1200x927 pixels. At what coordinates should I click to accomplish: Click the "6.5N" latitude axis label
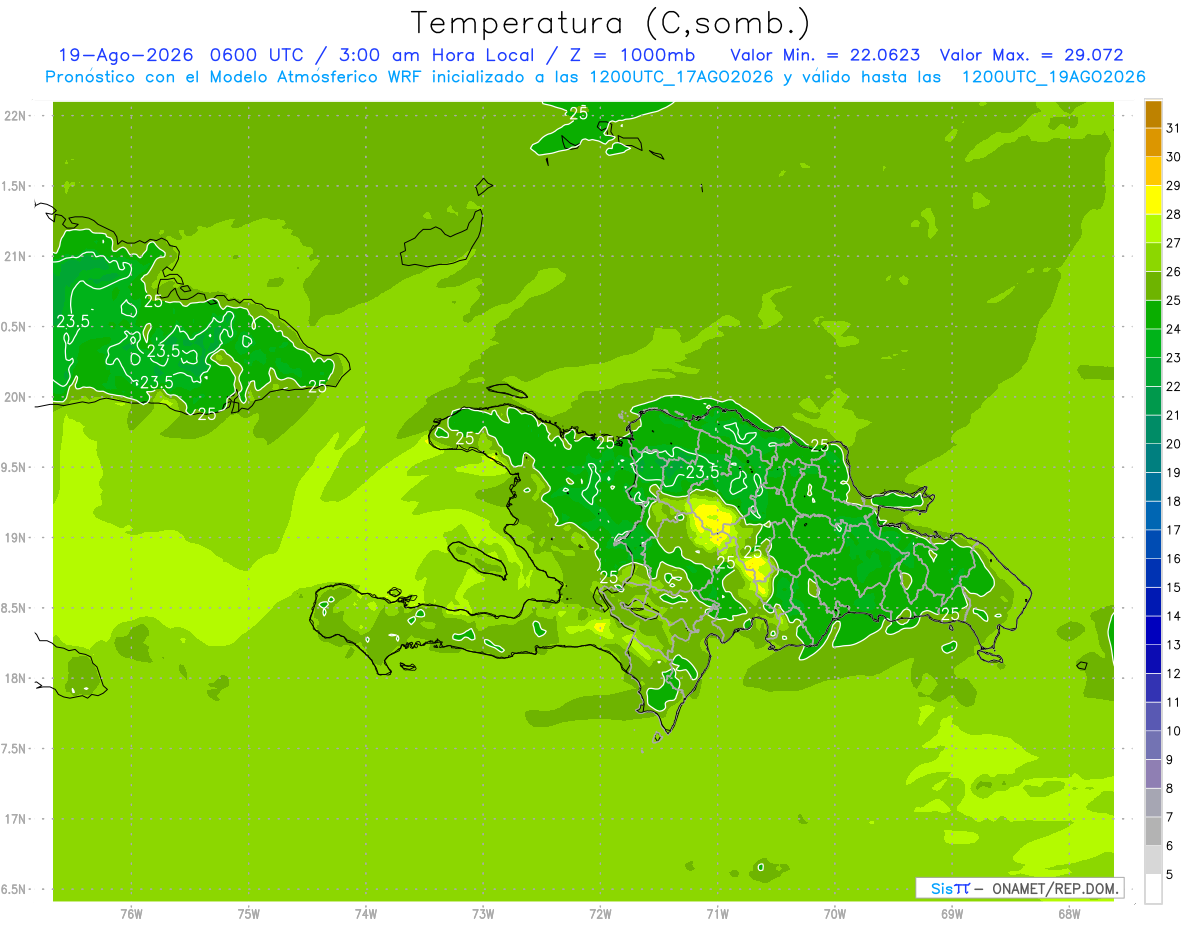pos(14,890)
